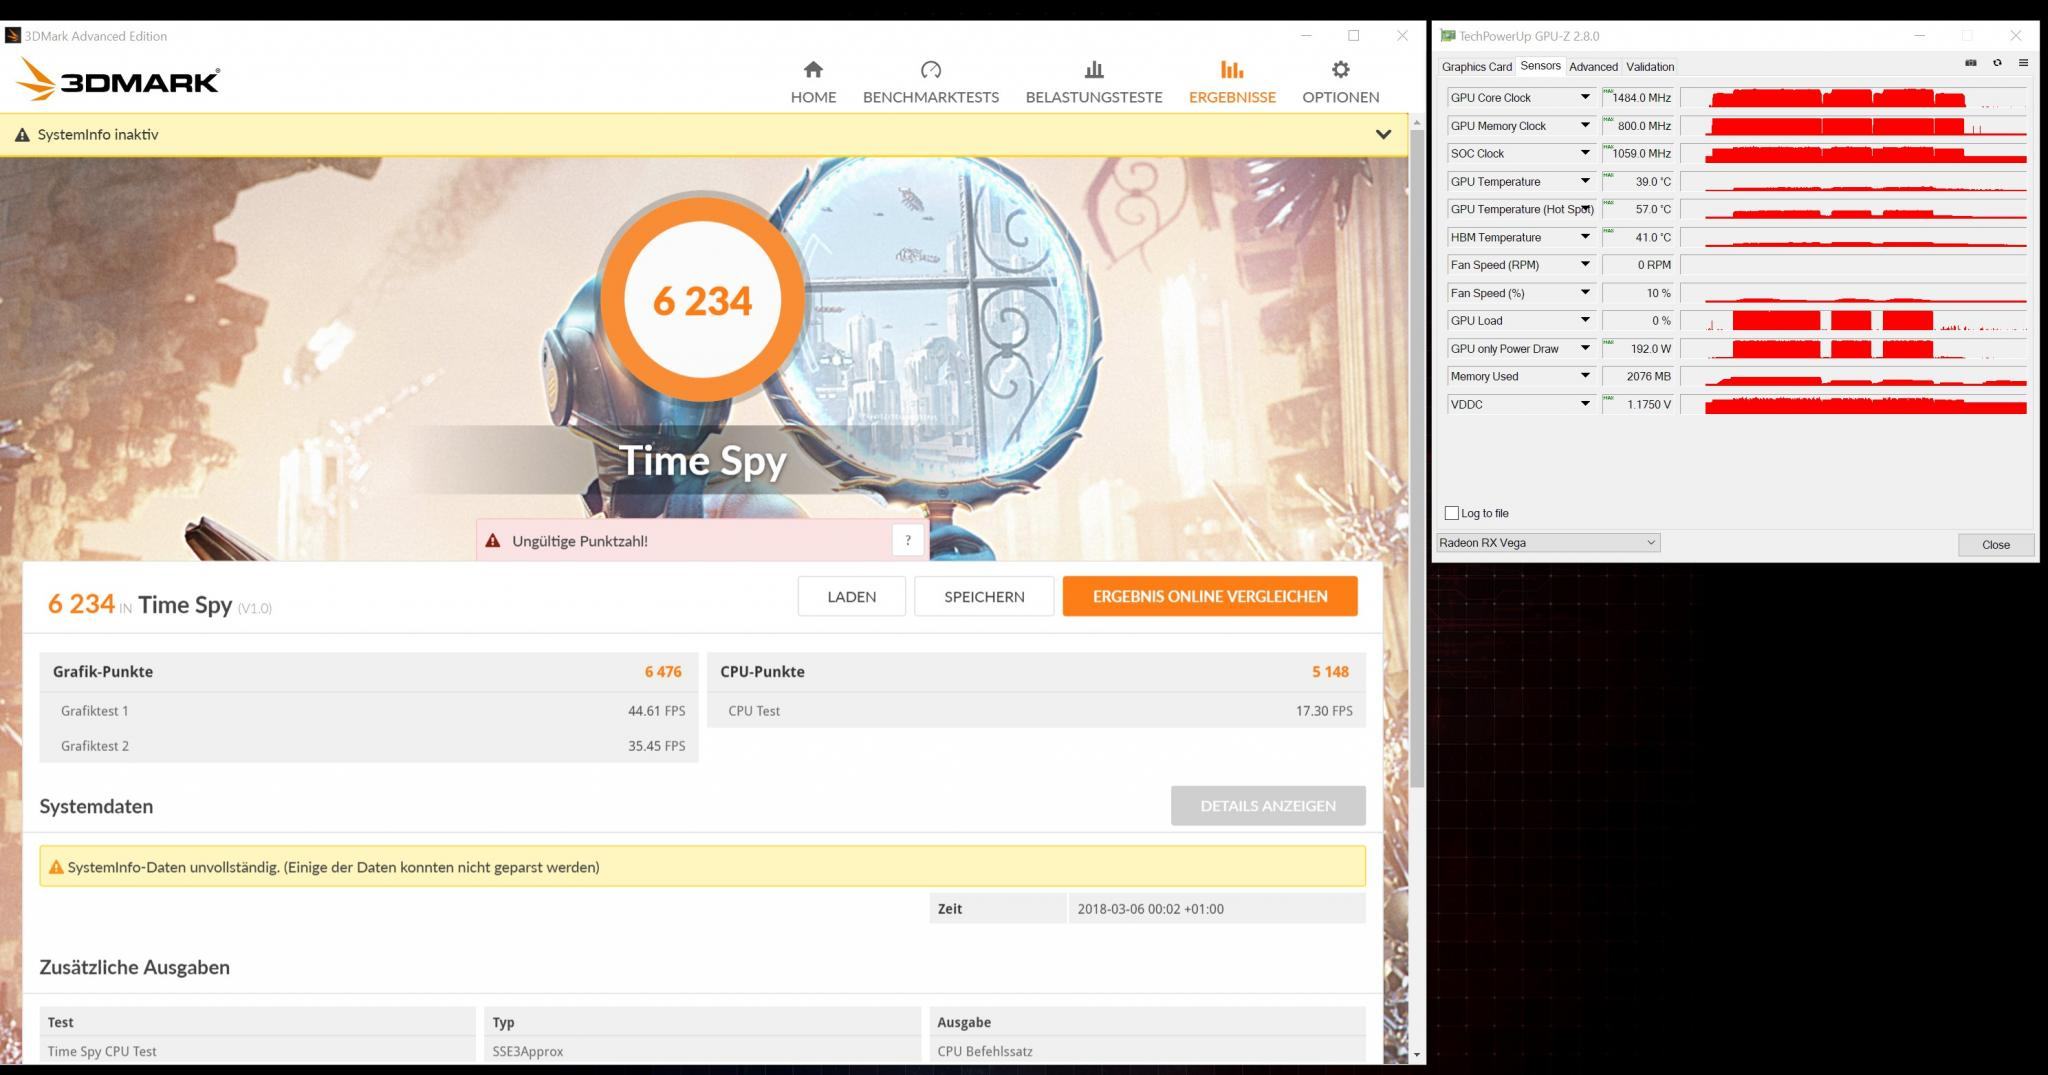Open the Fan Speed (%) sensor dropdown
Viewport: 2048px width, 1075px height.
pyautogui.click(x=1585, y=293)
